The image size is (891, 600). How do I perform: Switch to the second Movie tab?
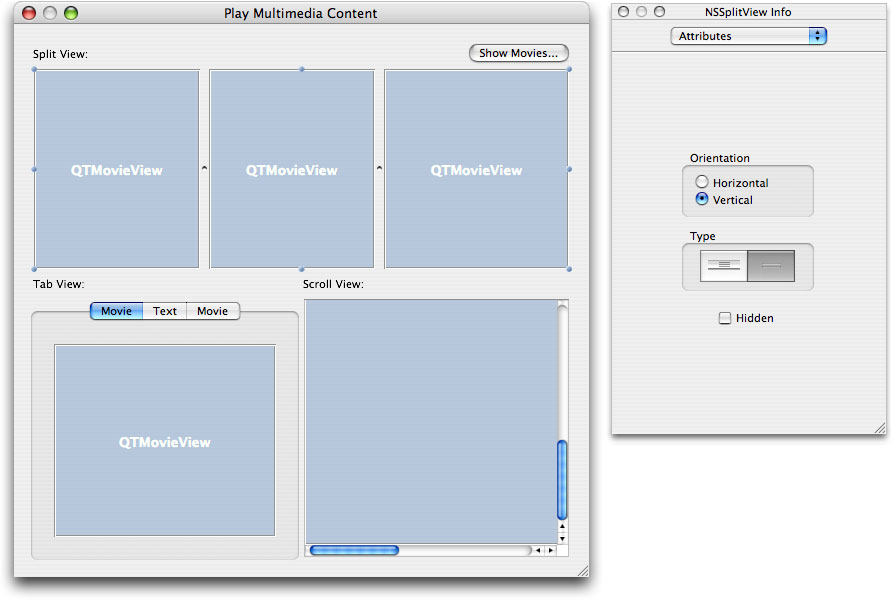pyautogui.click(x=212, y=311)
